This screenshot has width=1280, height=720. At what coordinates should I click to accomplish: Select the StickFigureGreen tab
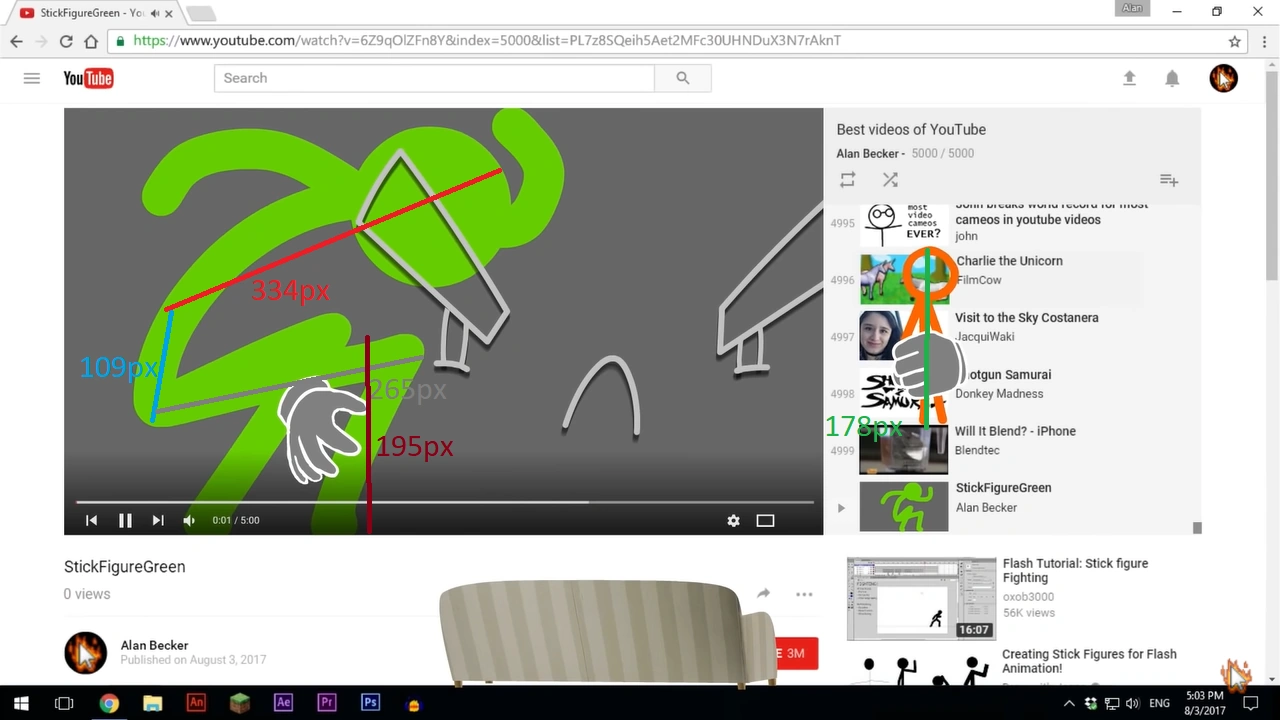(x=92, y=13)
